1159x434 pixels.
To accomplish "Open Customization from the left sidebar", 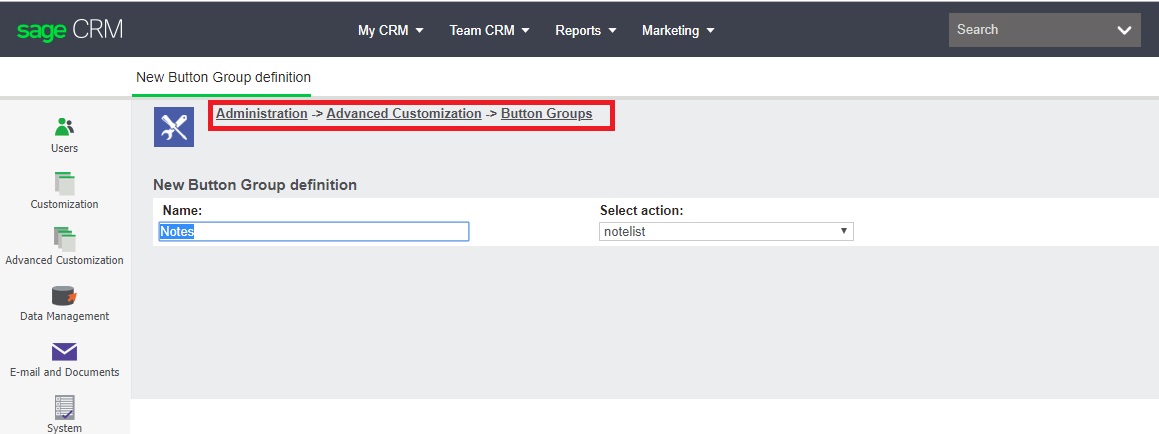I will pyautogui.click(x=64, y=183).
